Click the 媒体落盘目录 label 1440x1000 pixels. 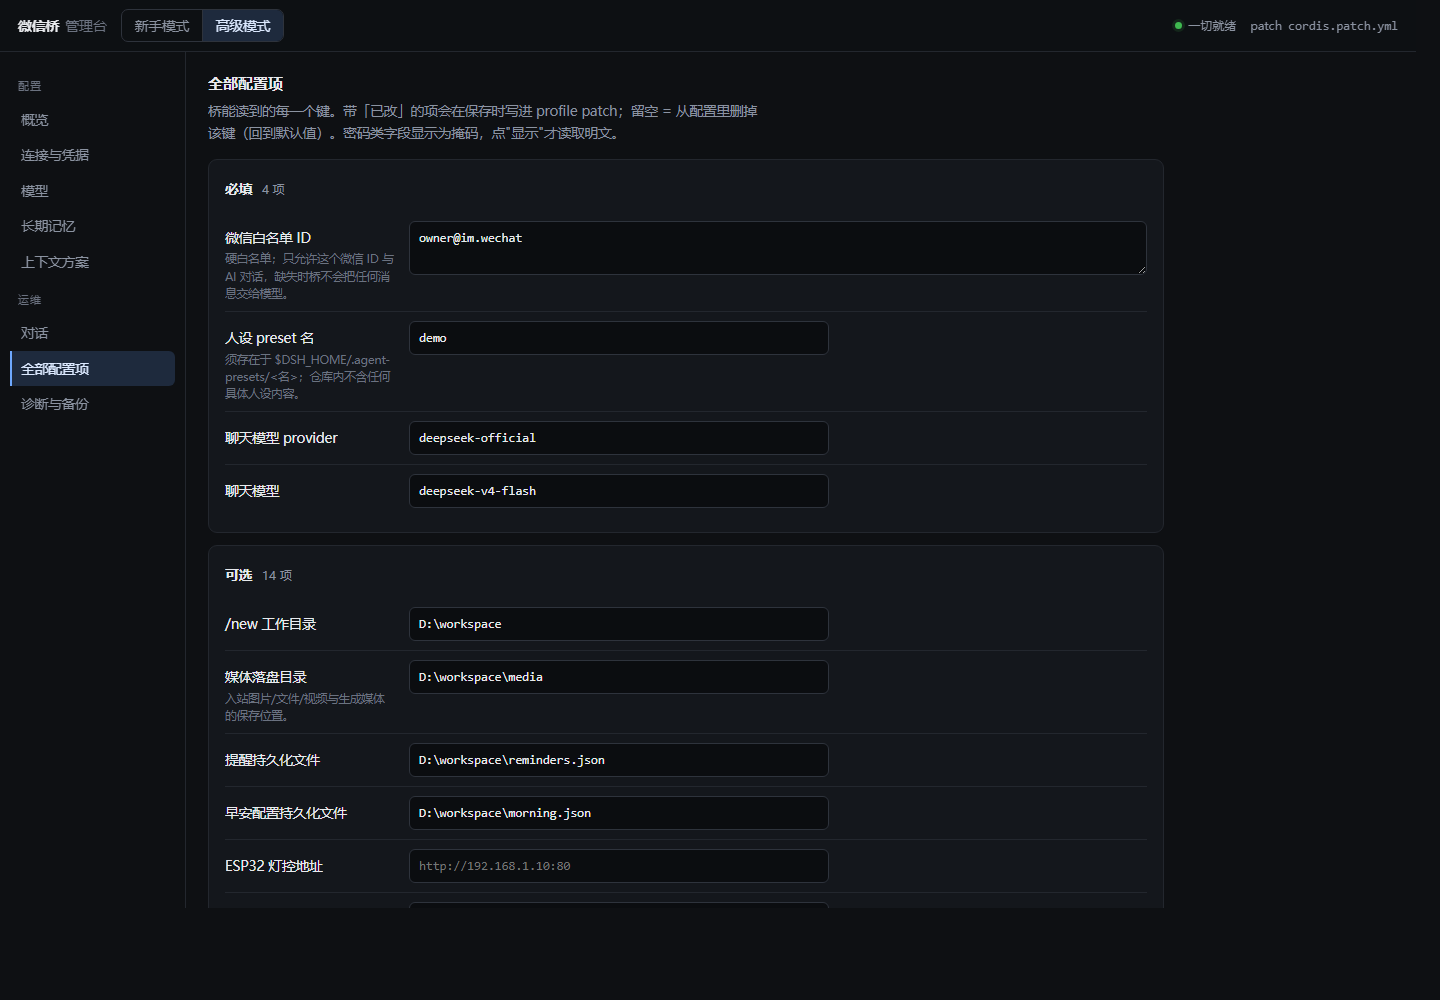click(x=266, y=677)
